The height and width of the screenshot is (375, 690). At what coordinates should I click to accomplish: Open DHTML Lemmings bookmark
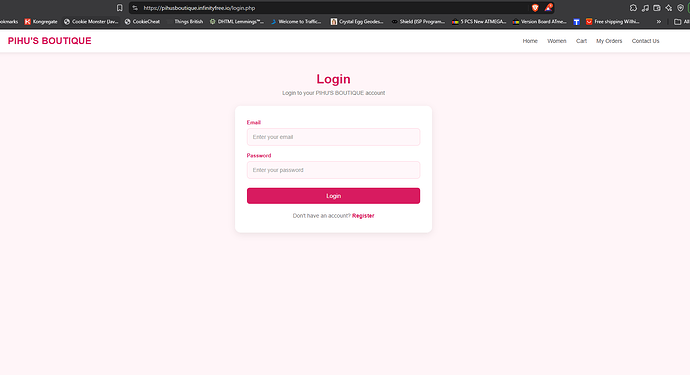[x=237, y=22]
